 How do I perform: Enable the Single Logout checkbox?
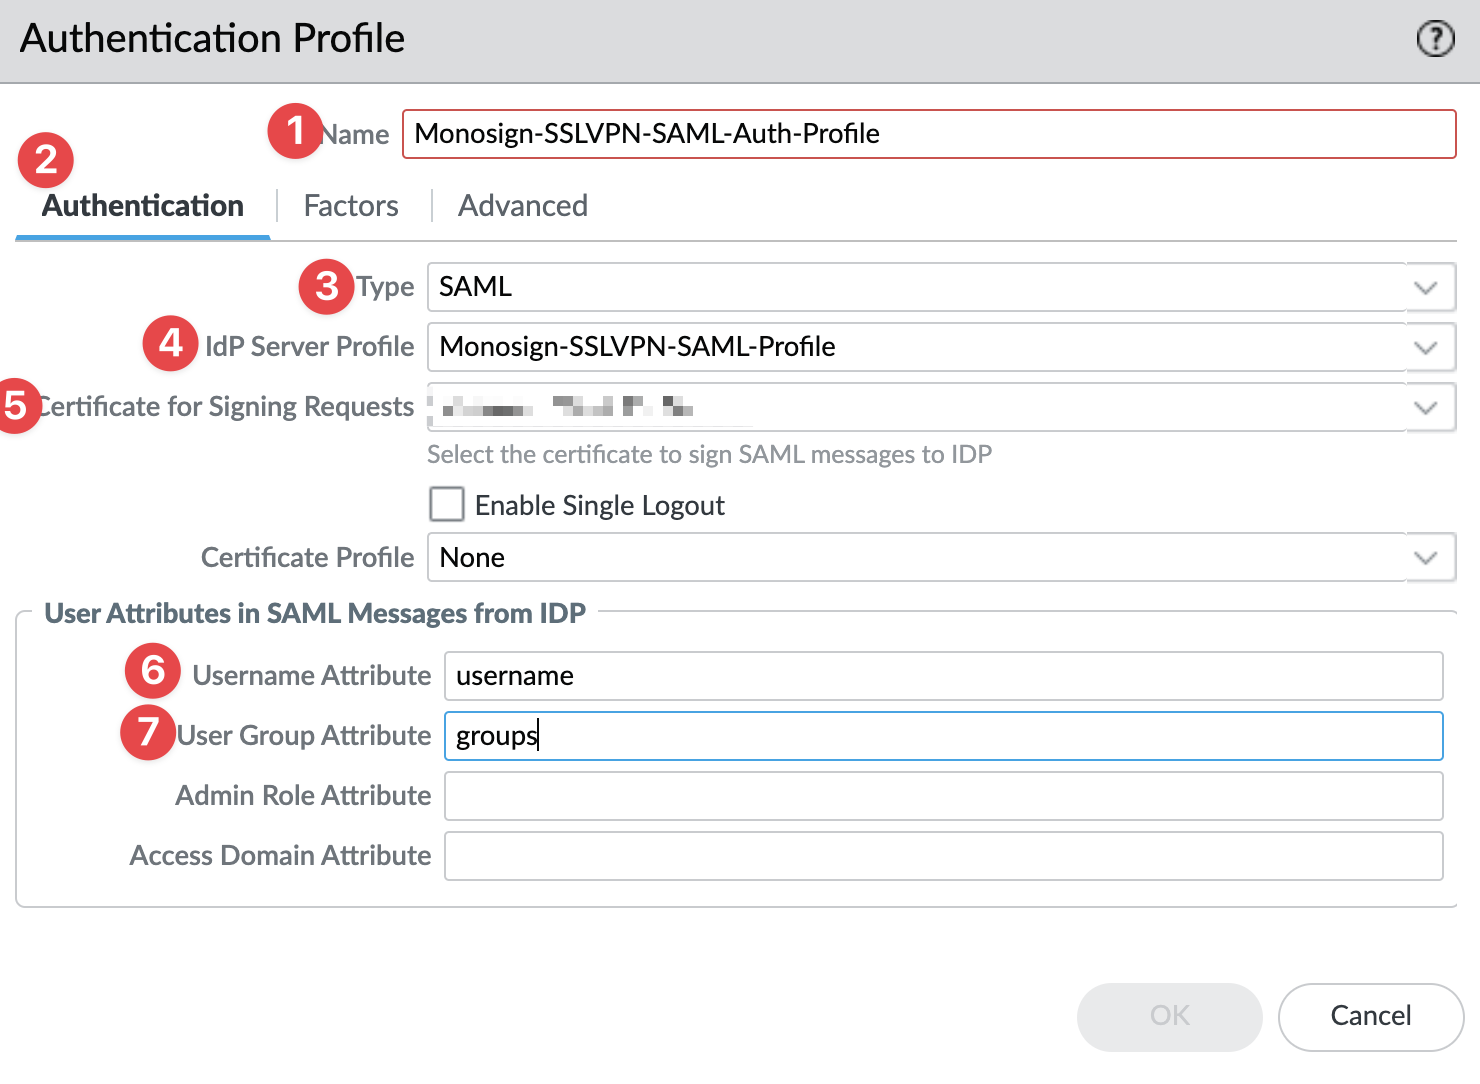click(x=447, y=504)
